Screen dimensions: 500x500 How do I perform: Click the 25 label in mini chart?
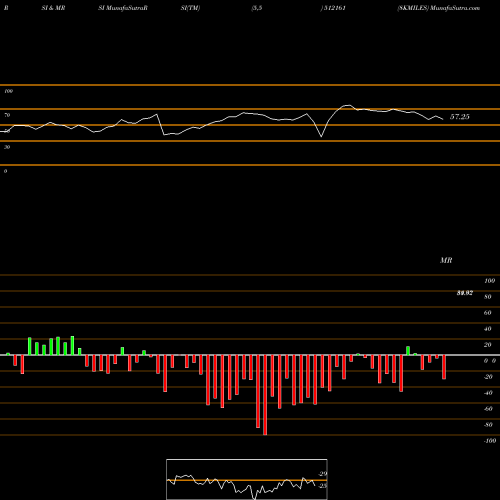point(323,486)
